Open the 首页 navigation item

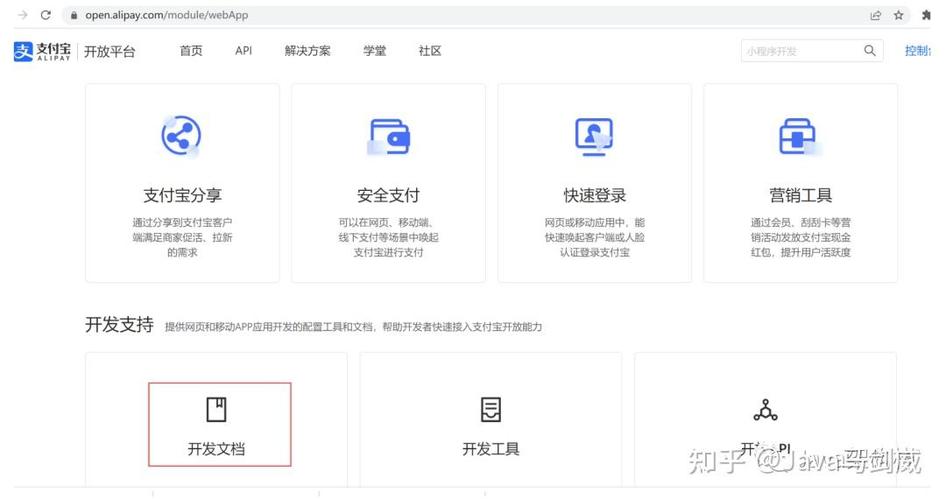point(191,51)
